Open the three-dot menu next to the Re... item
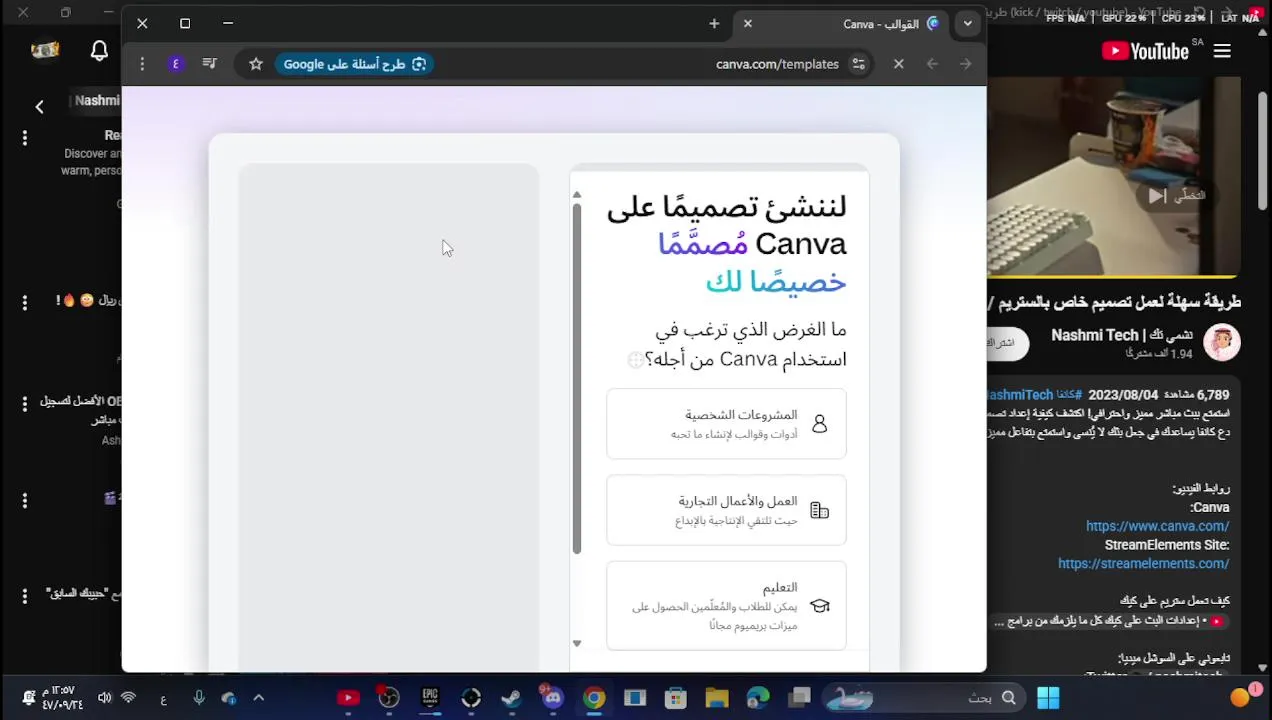The height and width of the screenshot is (720, 1272). point(25,139)
